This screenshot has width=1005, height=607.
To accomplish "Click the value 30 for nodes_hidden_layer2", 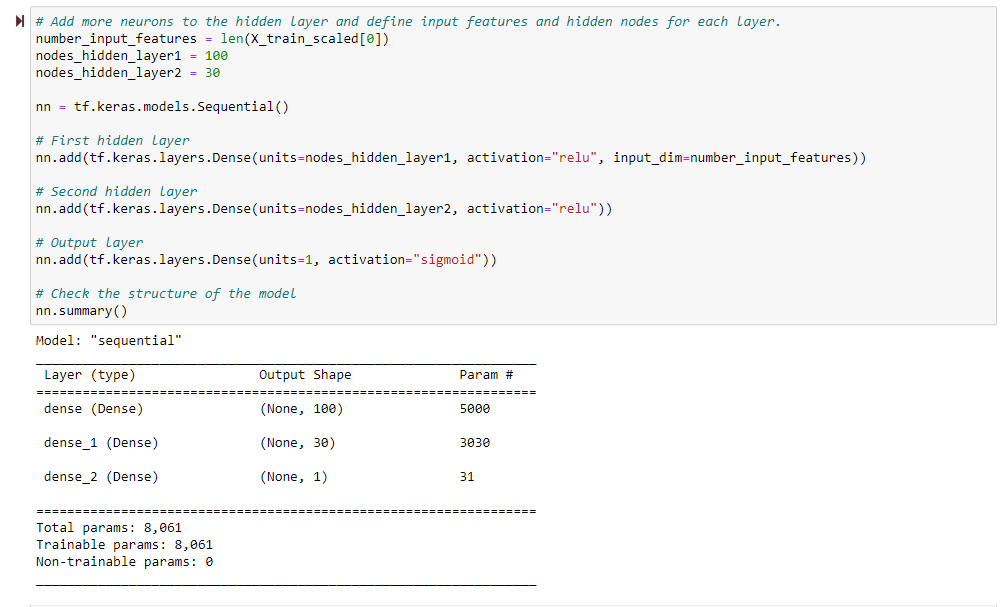I will click(212, 73).
